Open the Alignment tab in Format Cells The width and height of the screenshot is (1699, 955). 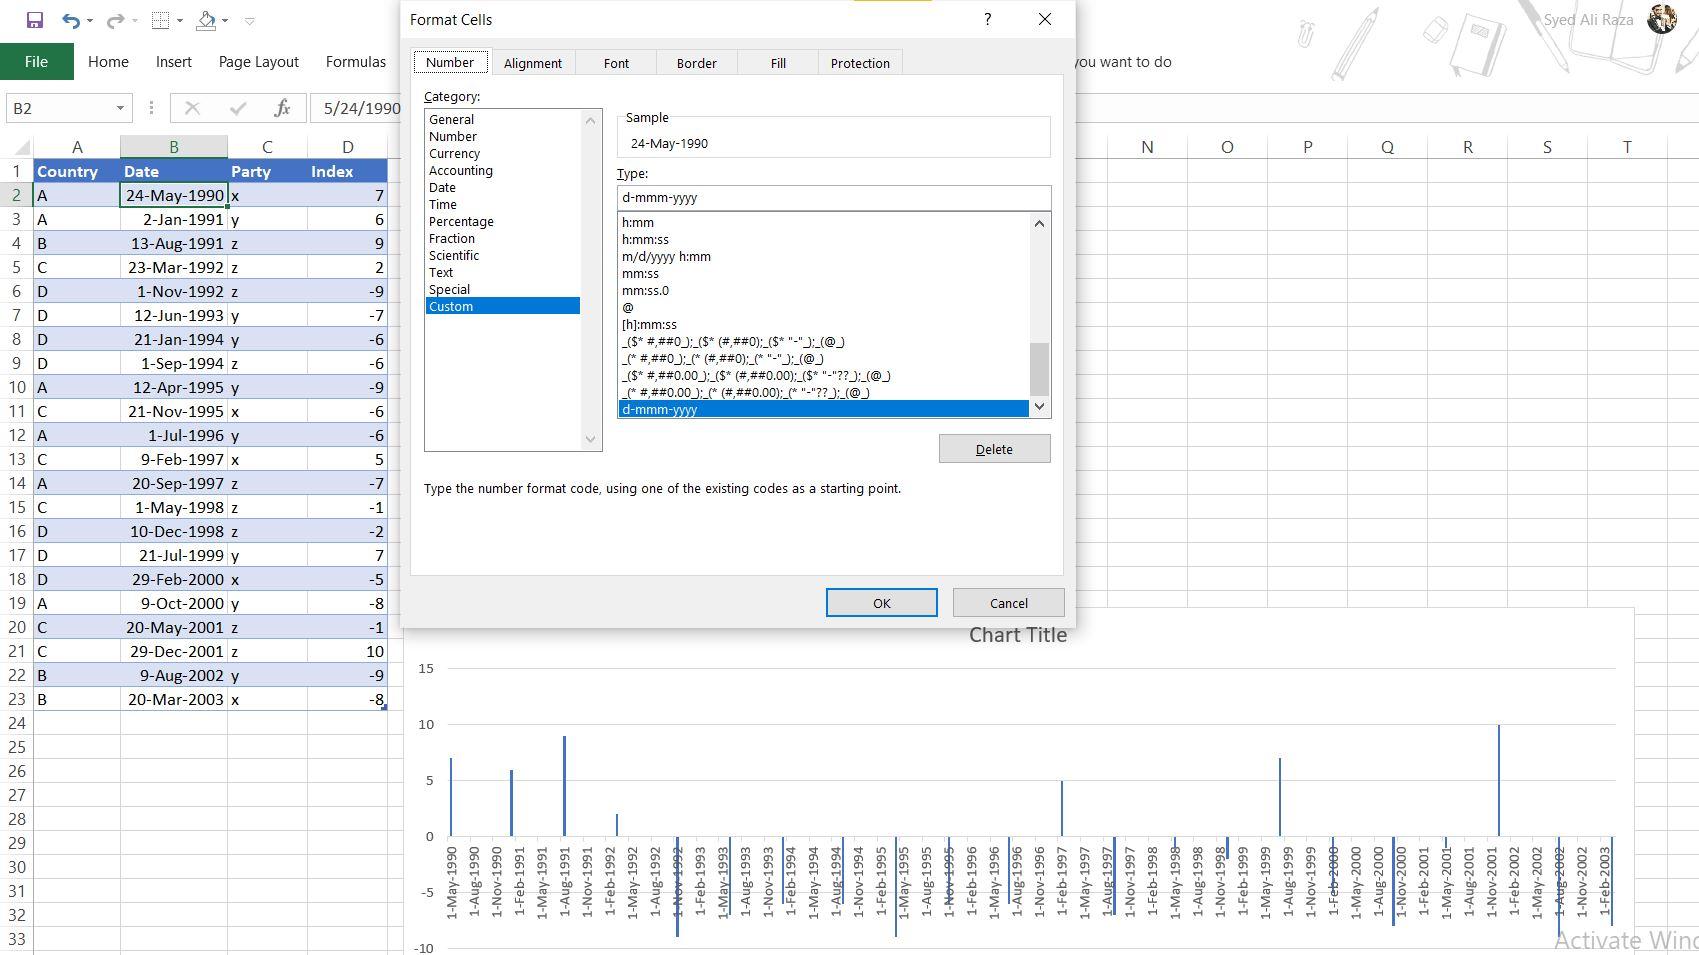[533, 63]
